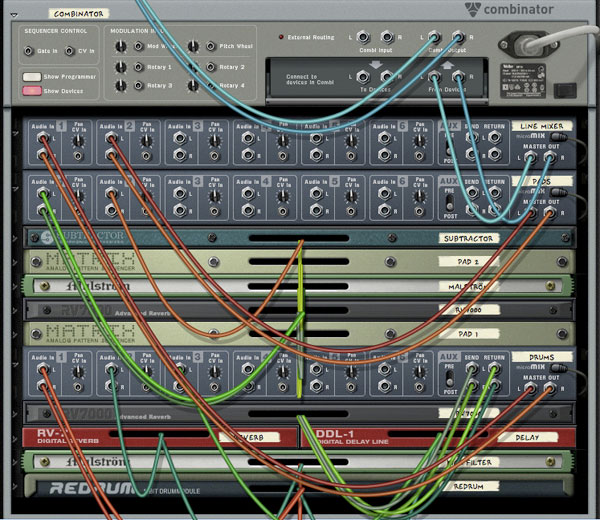This screenshot has width=600, height=520.
Task: Adjust the Rotary 1 CV trim knob
Action: 121,67
